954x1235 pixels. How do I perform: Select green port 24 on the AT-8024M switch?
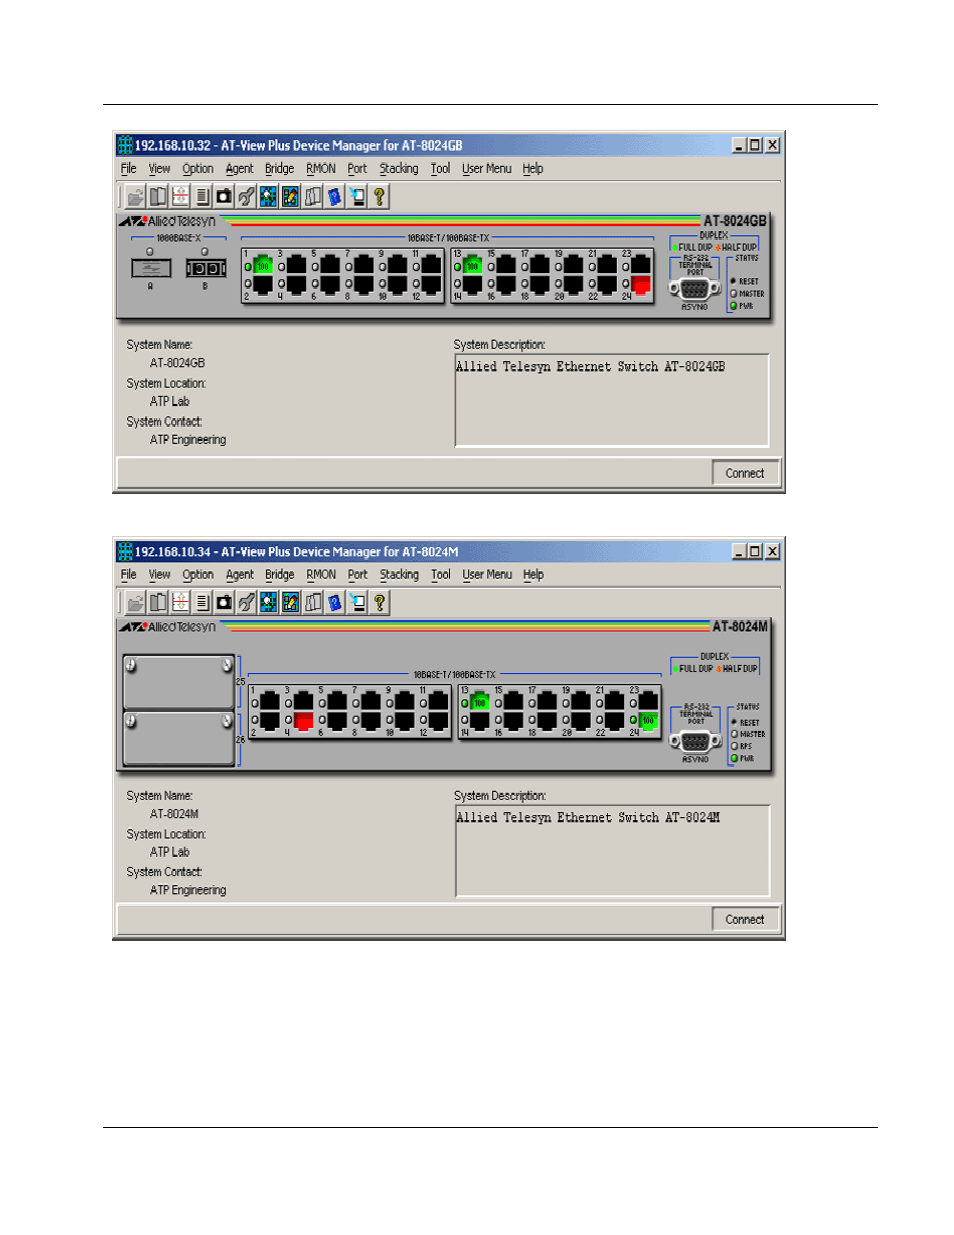(648, 720)
